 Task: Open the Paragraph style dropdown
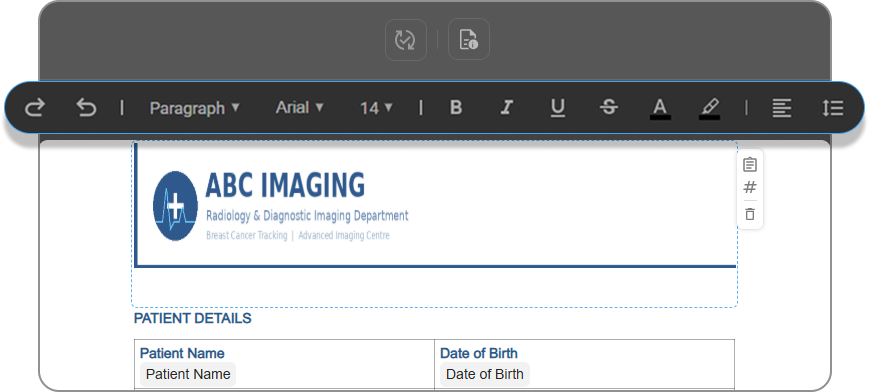click(x=195, y=108)
